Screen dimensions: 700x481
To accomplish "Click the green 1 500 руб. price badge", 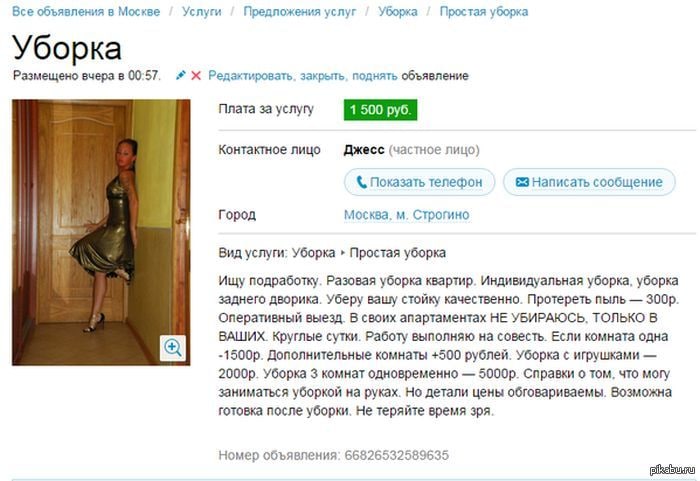I will pos(380,110).
